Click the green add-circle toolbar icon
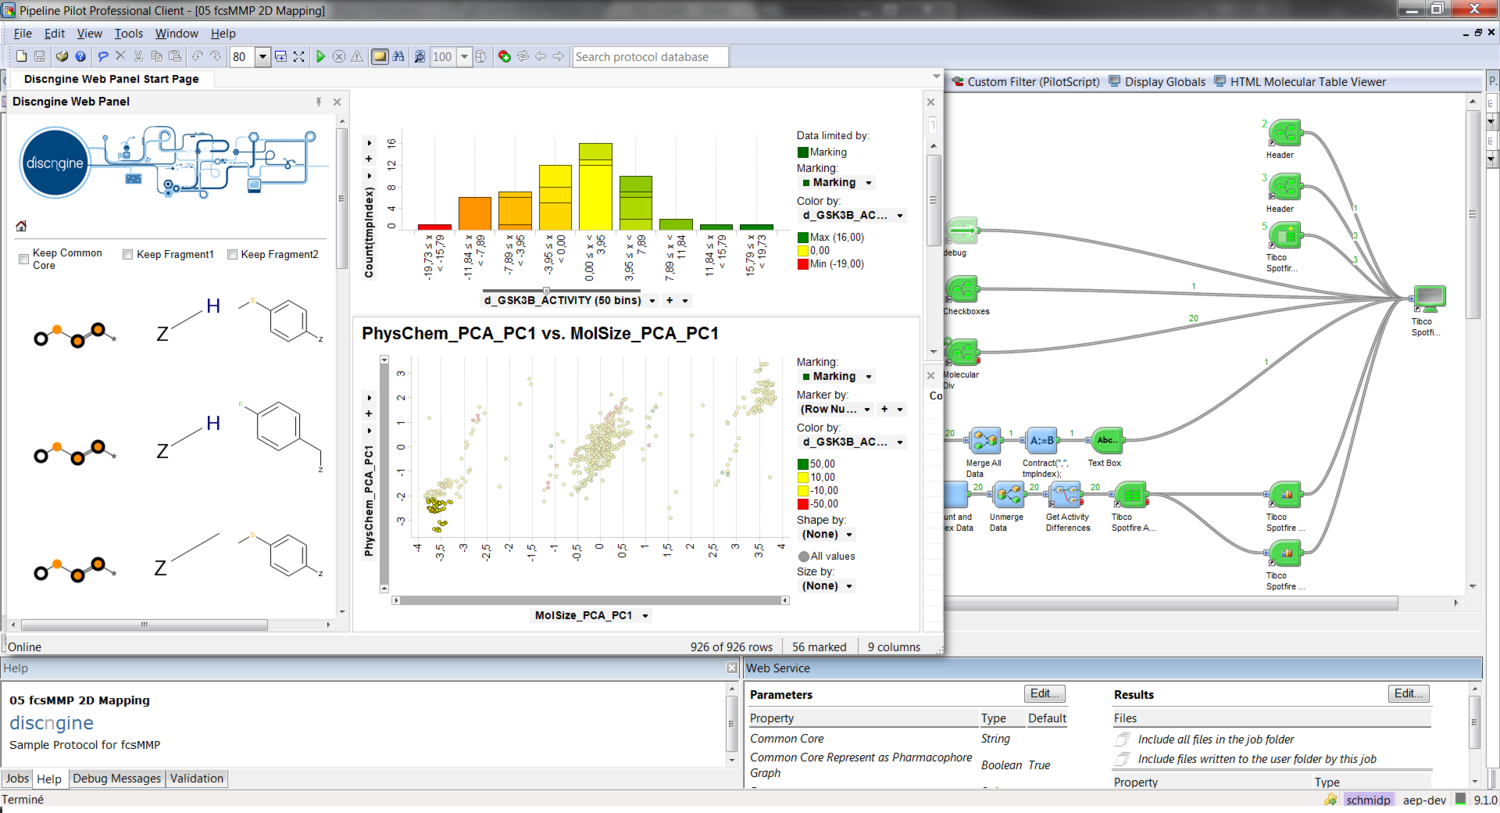 (504, 57)
